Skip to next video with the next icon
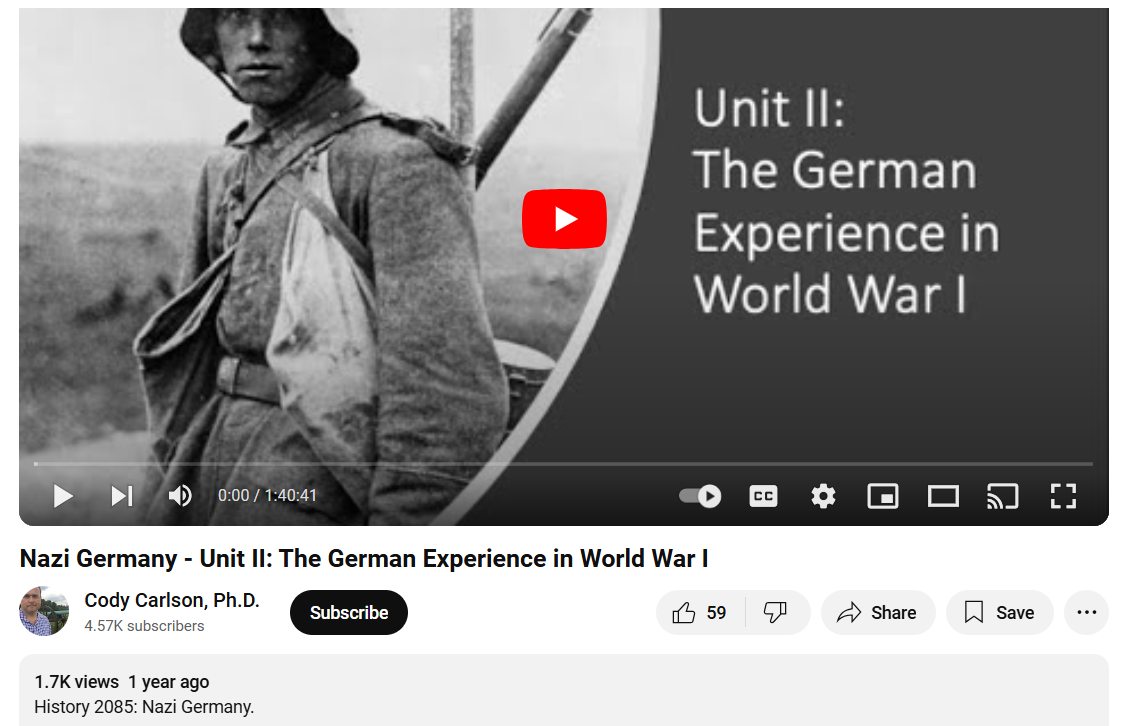 coord(122,496)
